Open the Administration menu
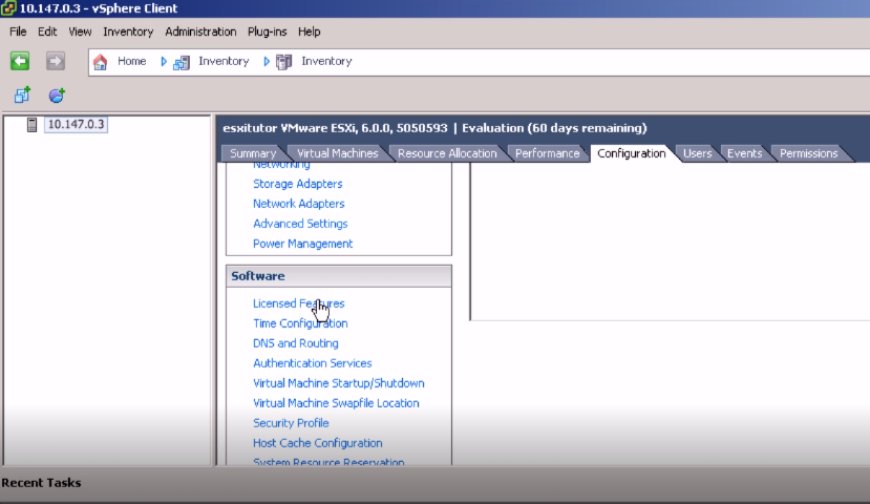 [x=200, y=32]
